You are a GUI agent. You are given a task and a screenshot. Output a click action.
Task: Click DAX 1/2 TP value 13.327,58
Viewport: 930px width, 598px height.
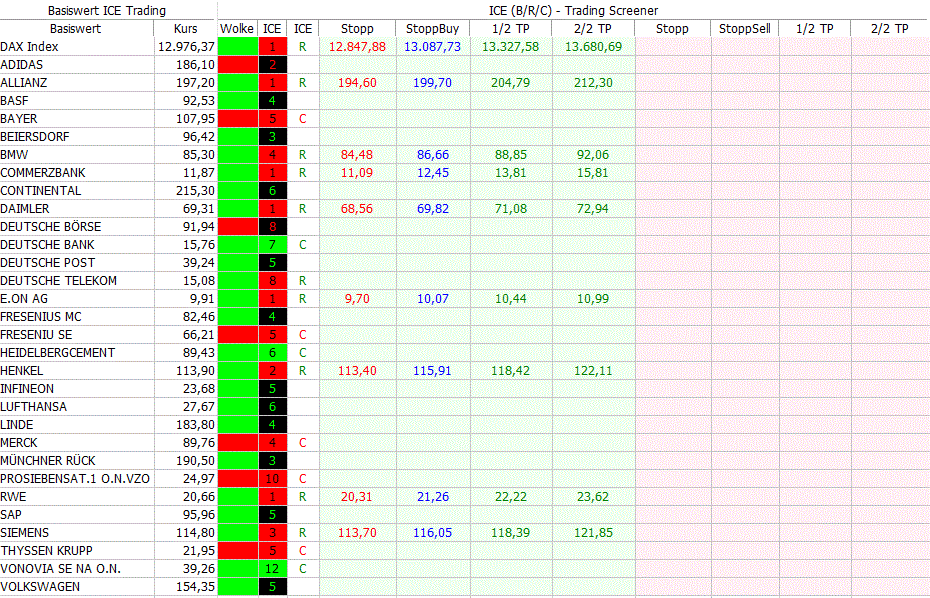[x=510, y=46]
